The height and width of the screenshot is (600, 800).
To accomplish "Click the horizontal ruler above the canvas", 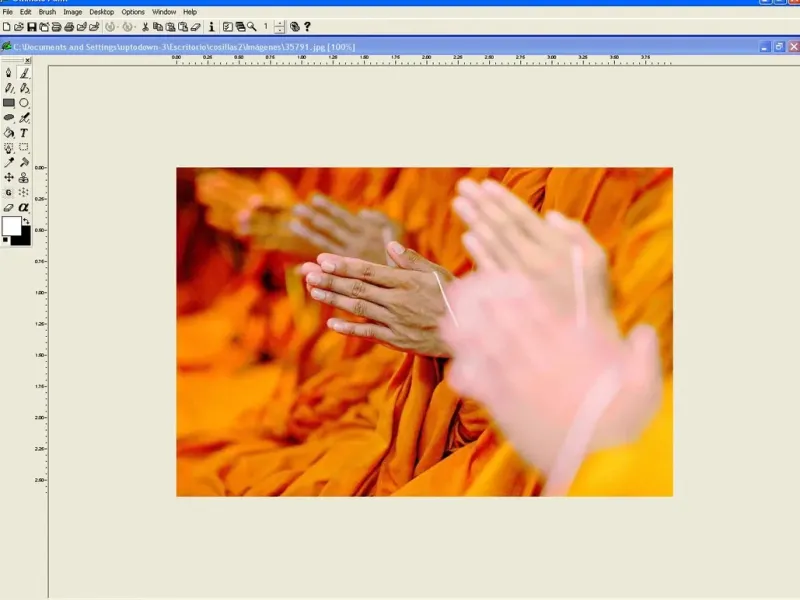I will (x=423, y=60).
